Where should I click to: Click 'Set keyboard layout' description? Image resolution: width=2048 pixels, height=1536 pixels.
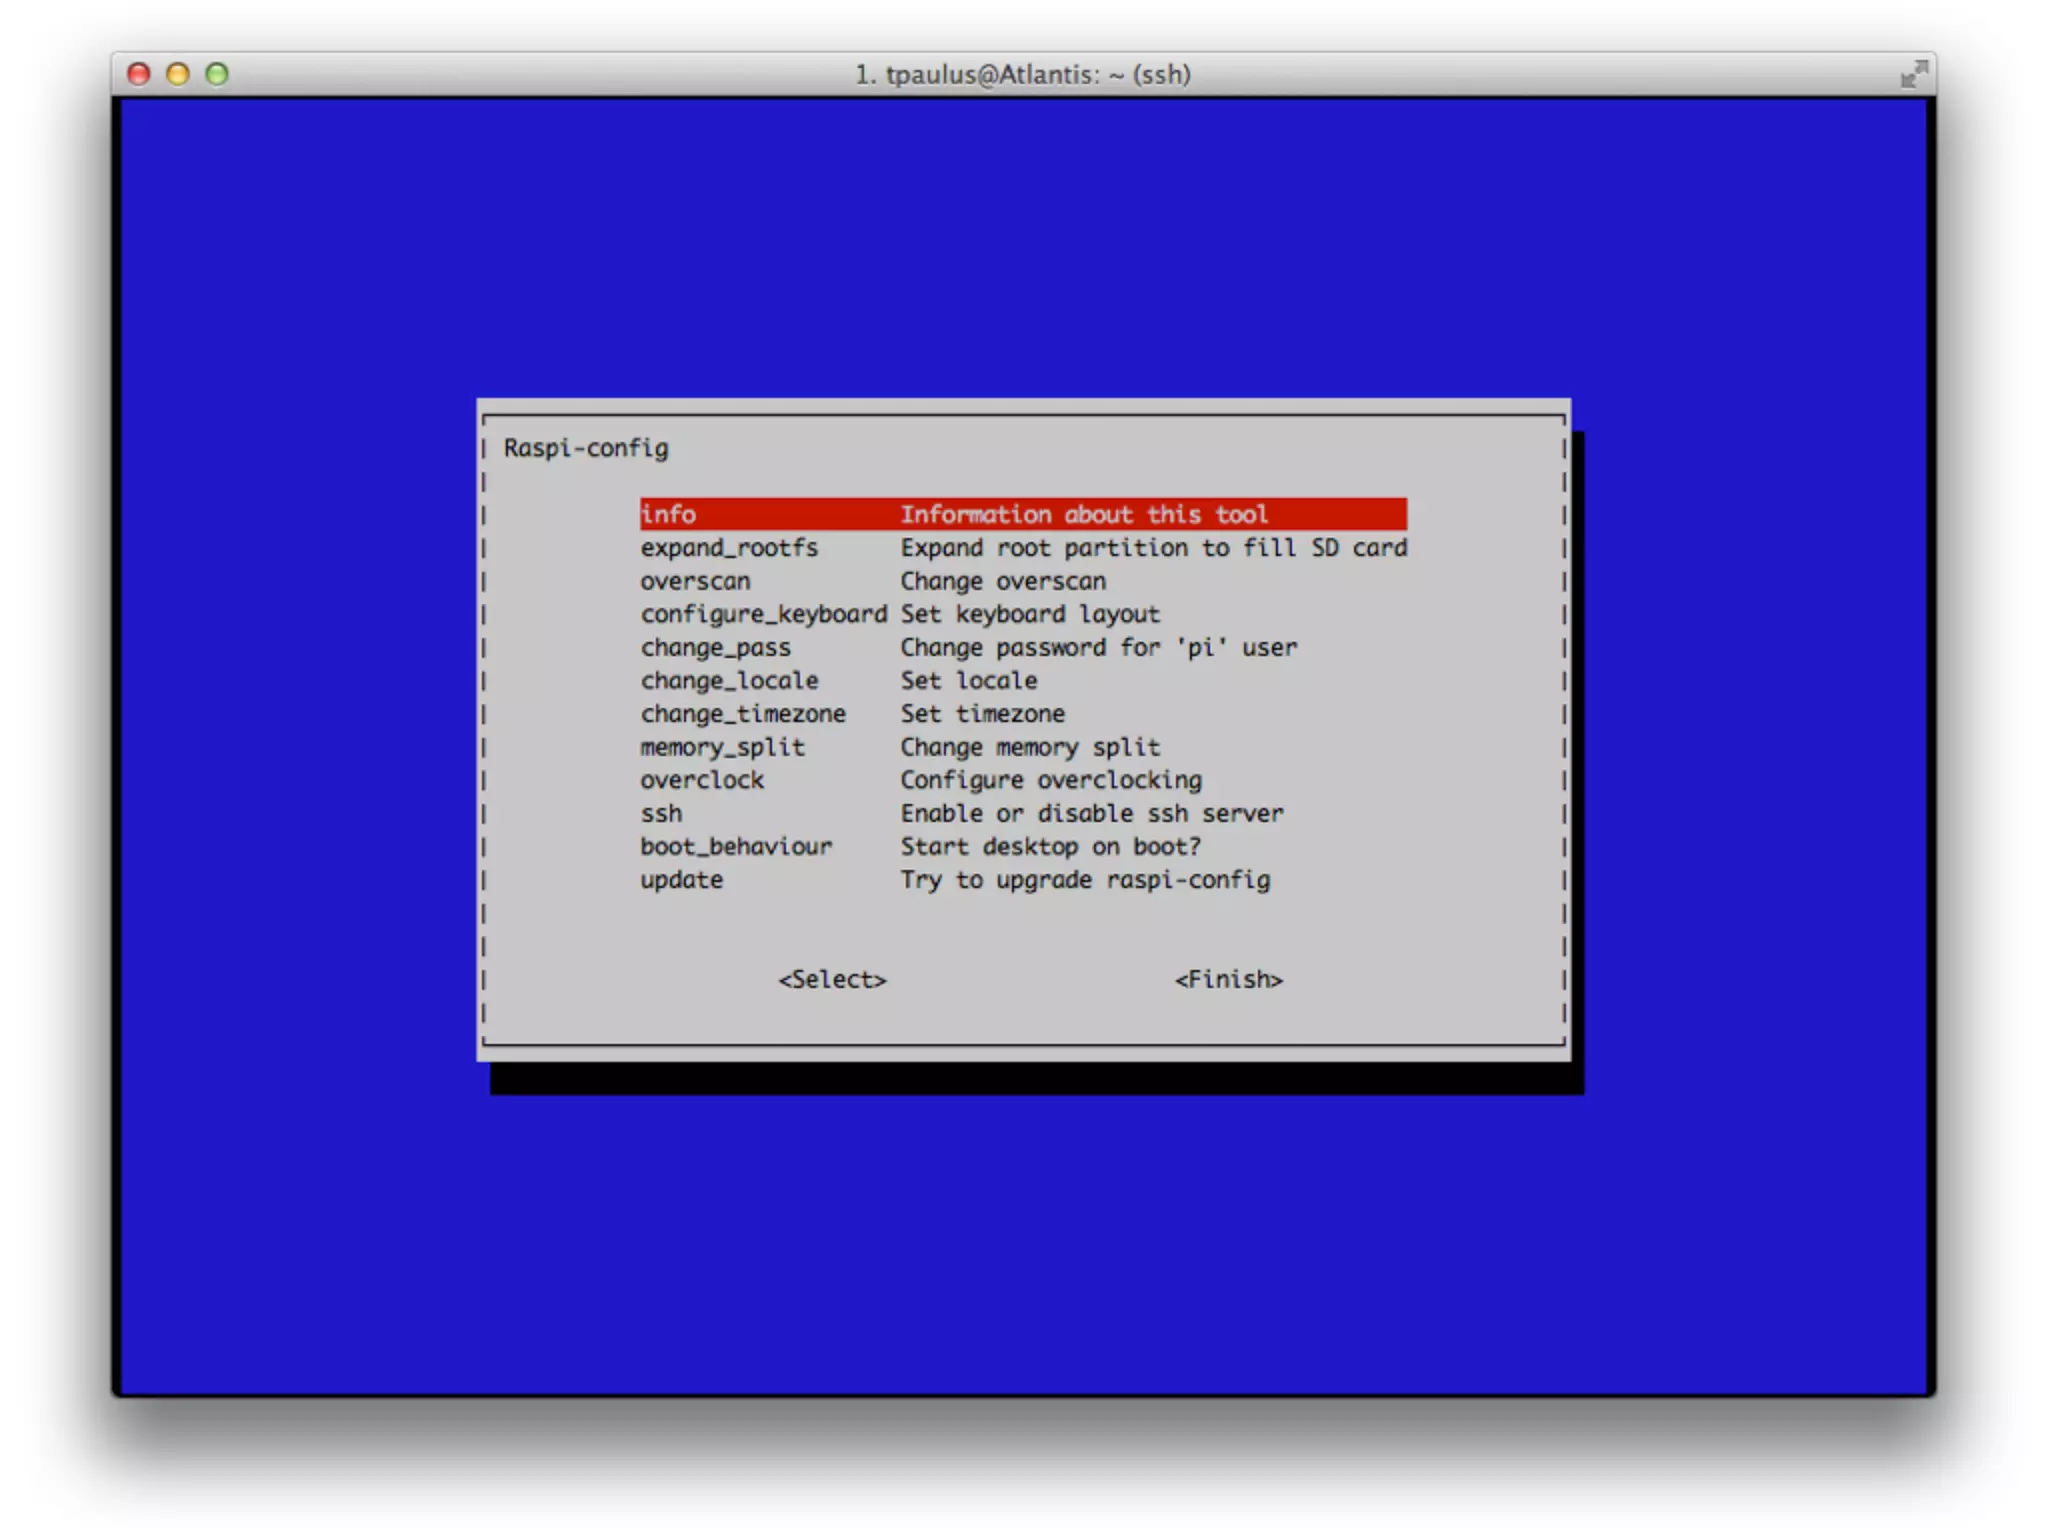(x=1030, y=614)
